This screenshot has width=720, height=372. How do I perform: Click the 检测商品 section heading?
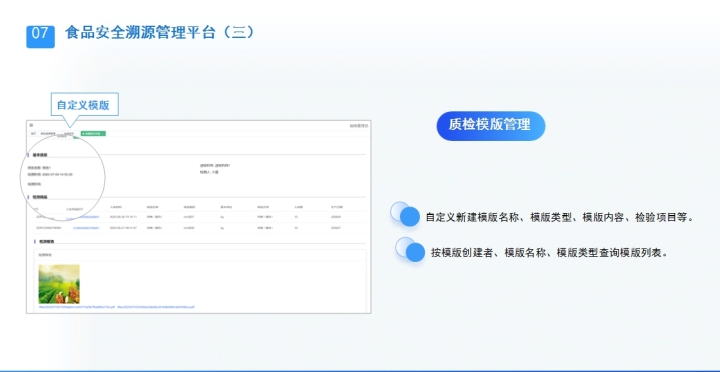40,197
